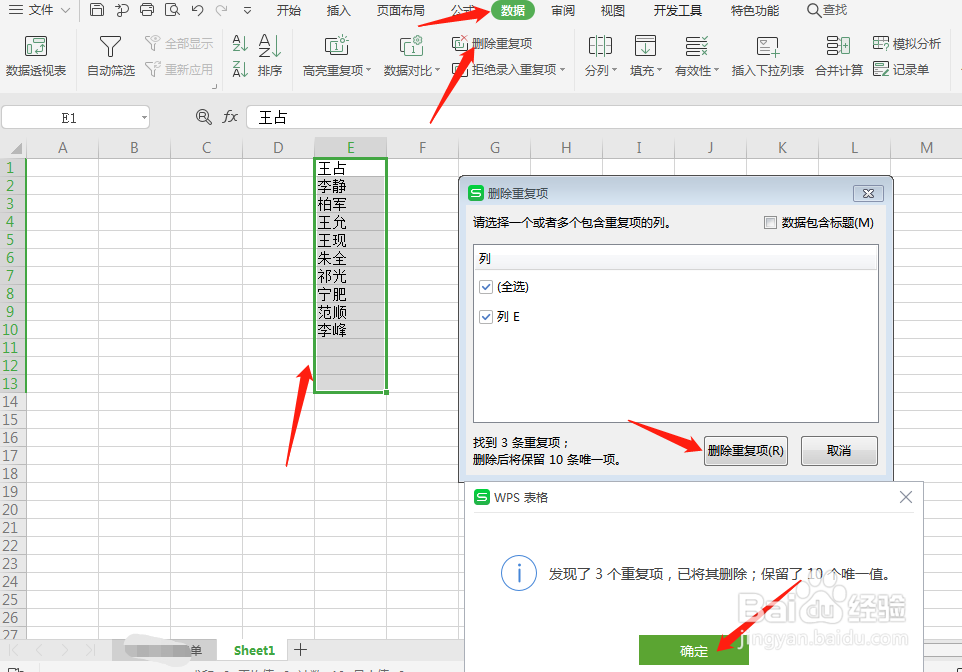962x672 pixels.
Task: Click 删除重复项 in the ribbon
Action: click(x=492, y=44)
